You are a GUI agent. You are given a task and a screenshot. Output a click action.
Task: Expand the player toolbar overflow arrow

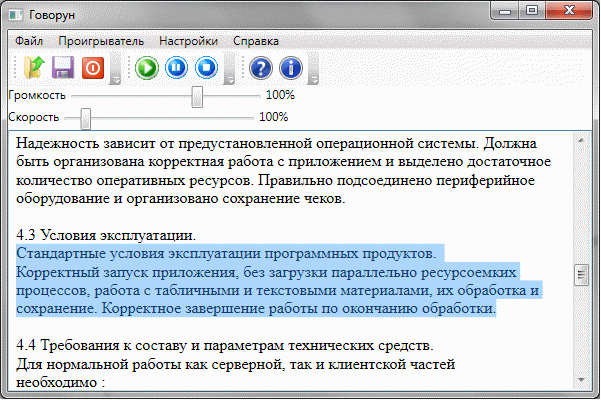coord(229,69)
